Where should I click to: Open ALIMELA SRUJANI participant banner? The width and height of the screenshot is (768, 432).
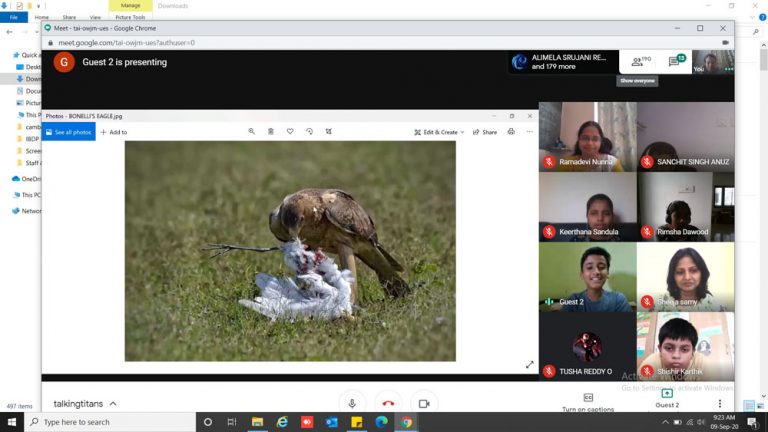(562, 62)
